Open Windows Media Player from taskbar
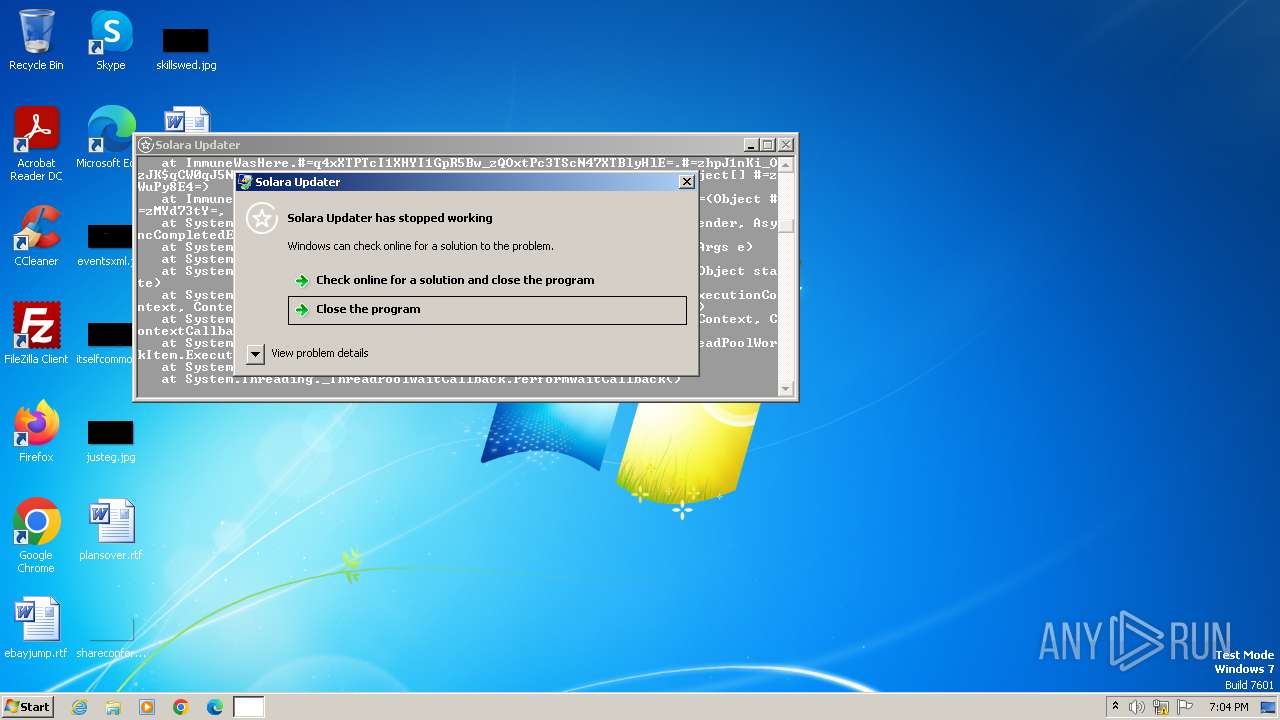The image size is (1280, 720). click(147, 707)
